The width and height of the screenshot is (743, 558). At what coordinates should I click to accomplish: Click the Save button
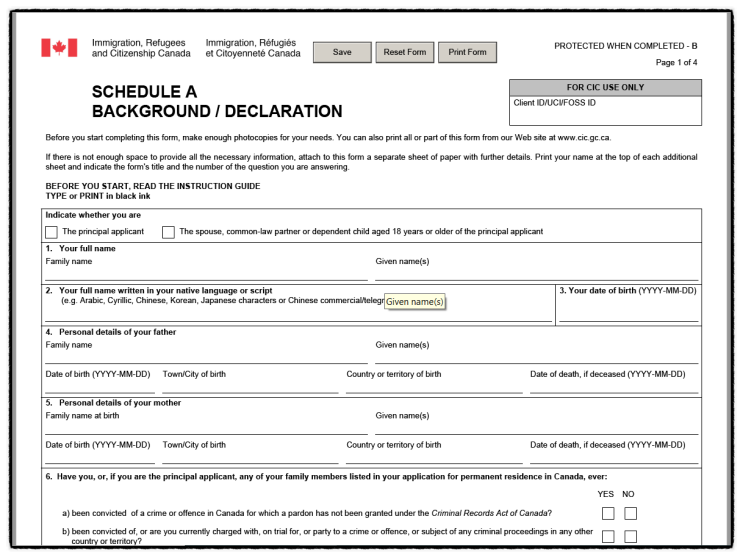click(x=342, y=52)
